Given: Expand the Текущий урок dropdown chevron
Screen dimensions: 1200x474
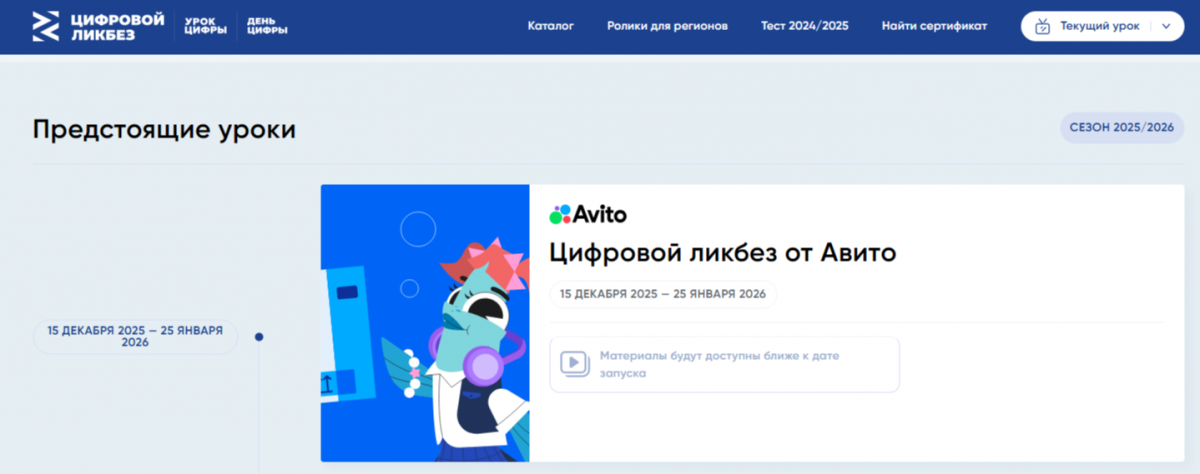Looking at the screenshot, I should 1166,27.
